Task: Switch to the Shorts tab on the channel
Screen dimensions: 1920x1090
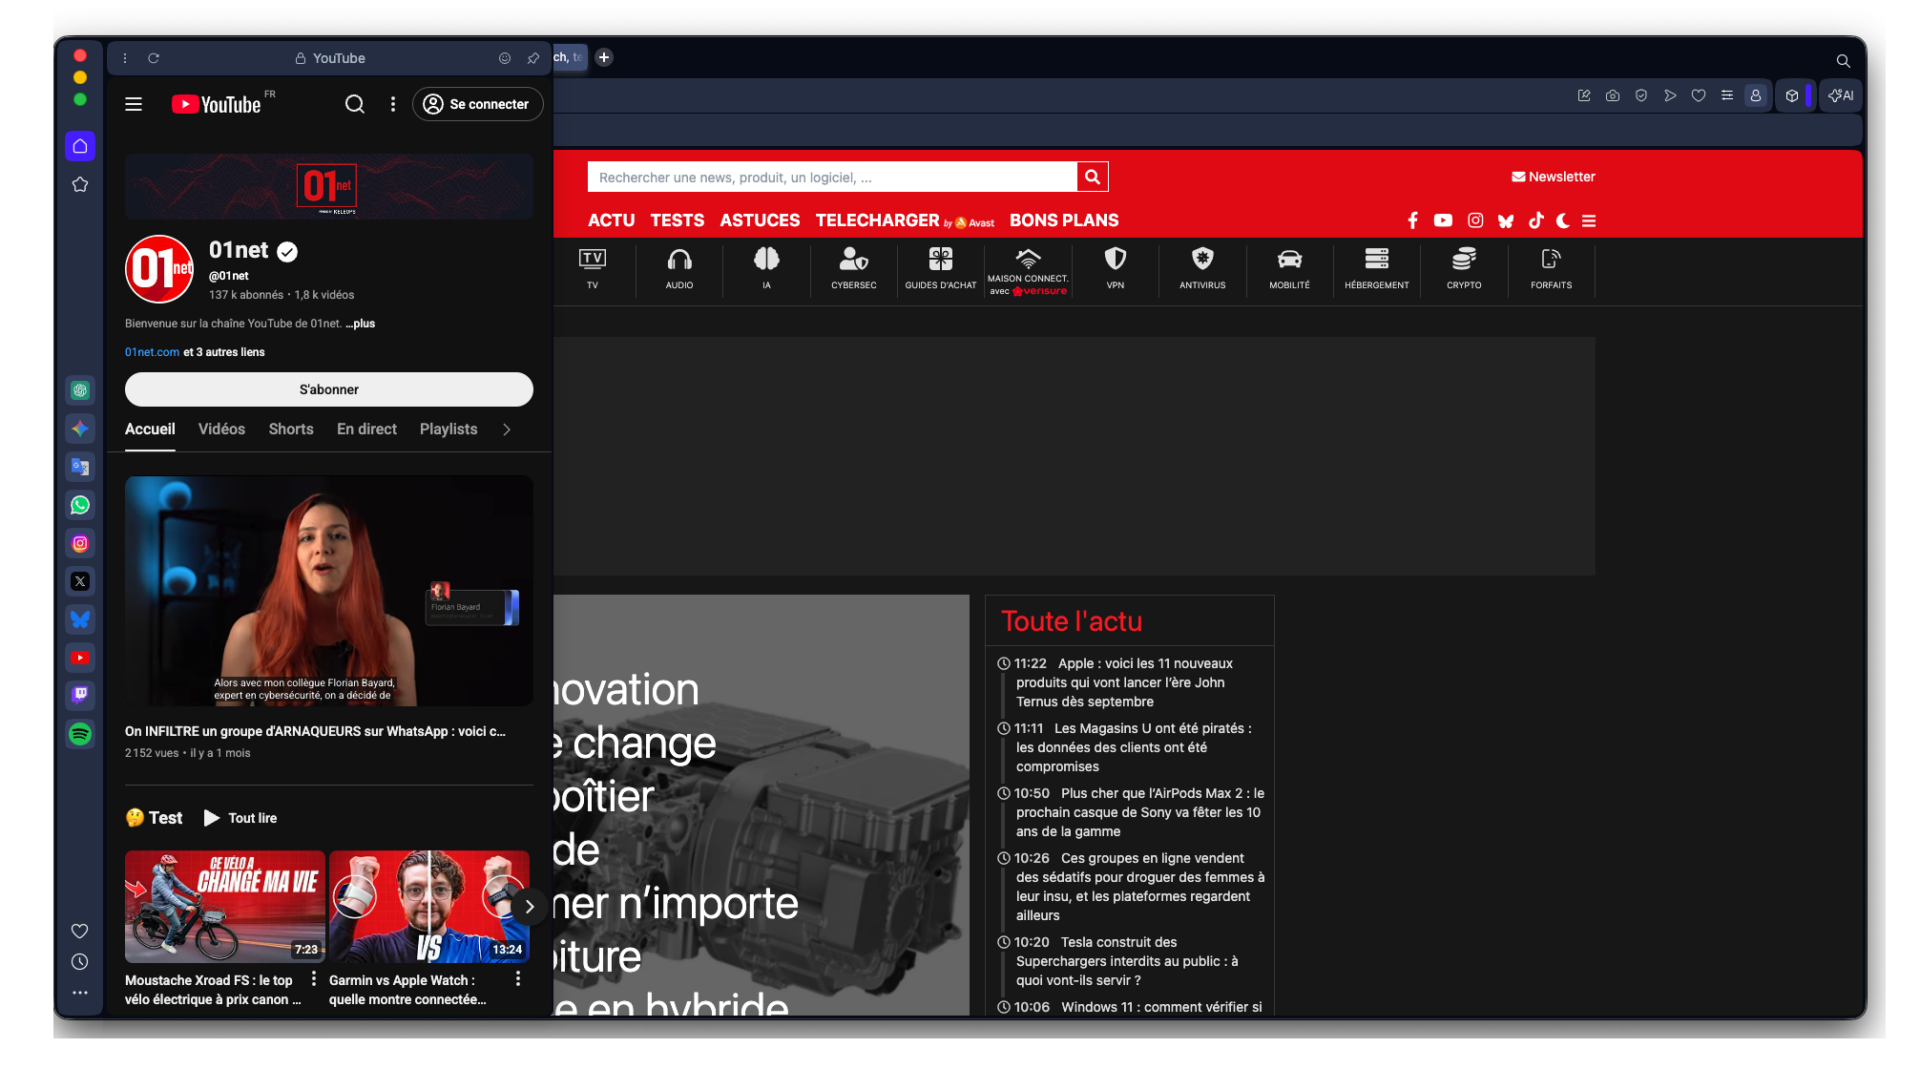Action: click(290, 429)
